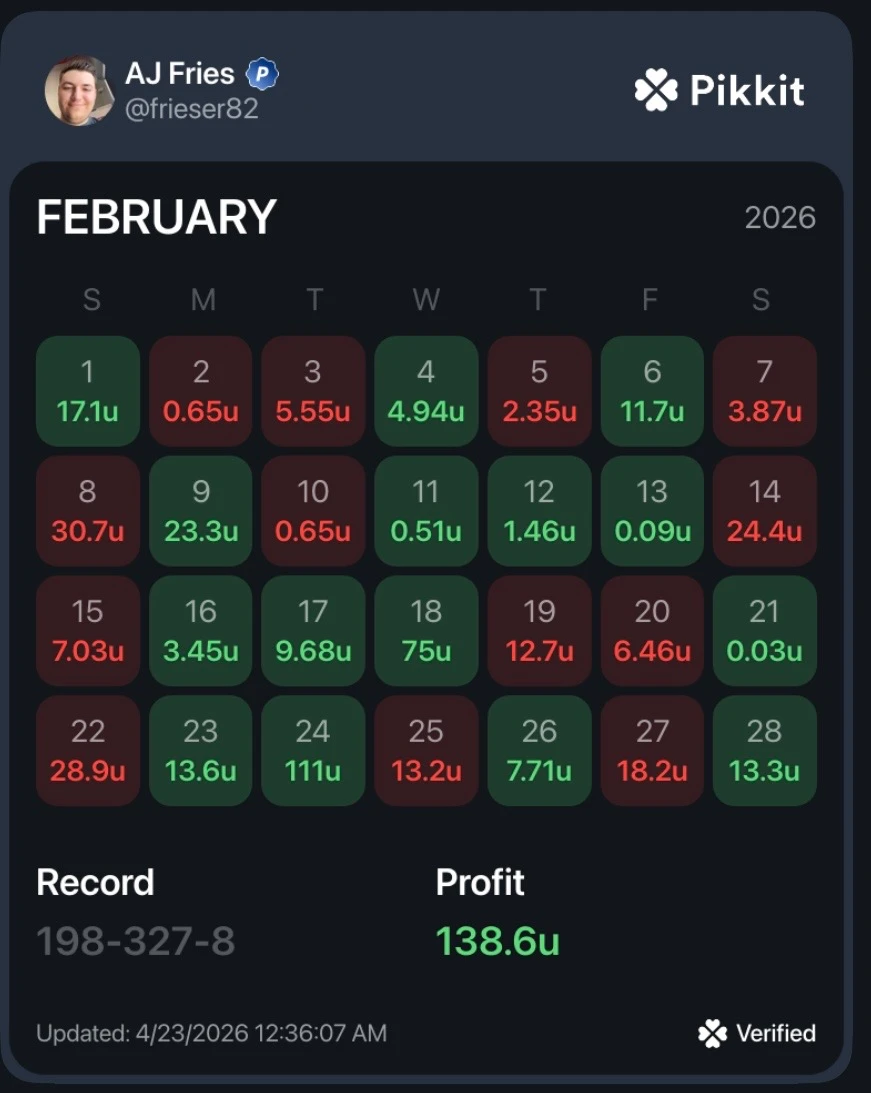Select day 9 showing 23.3u

point(201,511)
